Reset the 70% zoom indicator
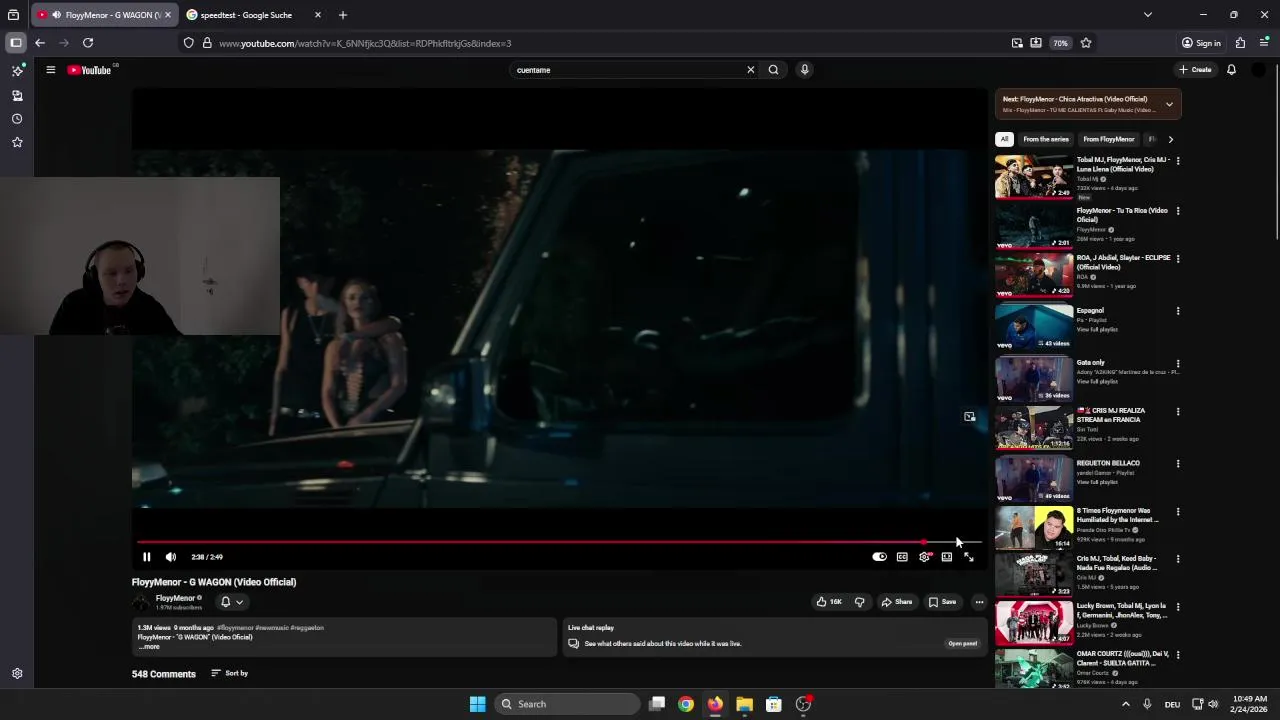 coord(1060,43)
